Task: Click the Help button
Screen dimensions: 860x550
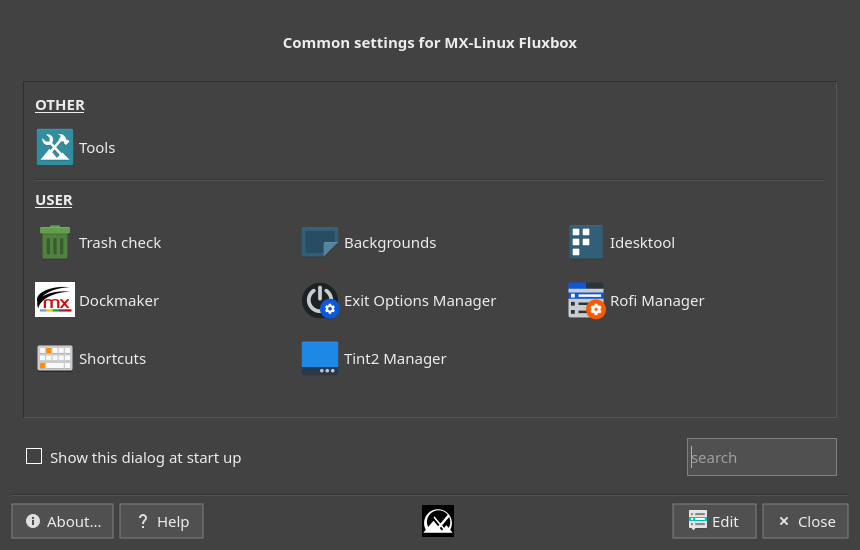Action: point(162,521)
